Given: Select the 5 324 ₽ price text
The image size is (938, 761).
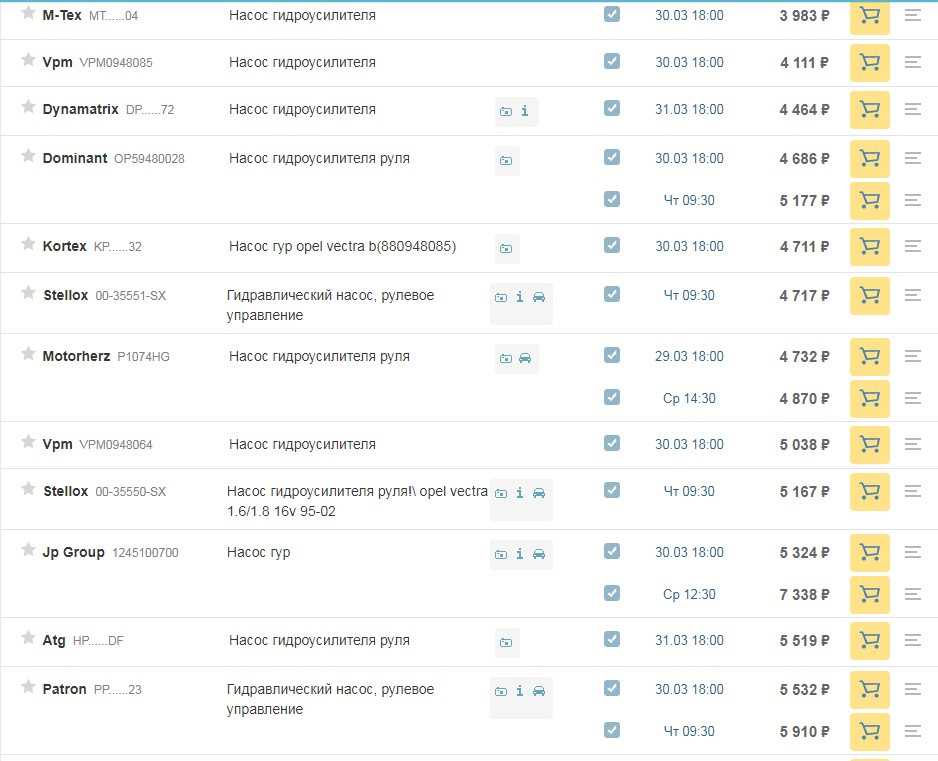Looking at the screenshot, I should 804,553.
